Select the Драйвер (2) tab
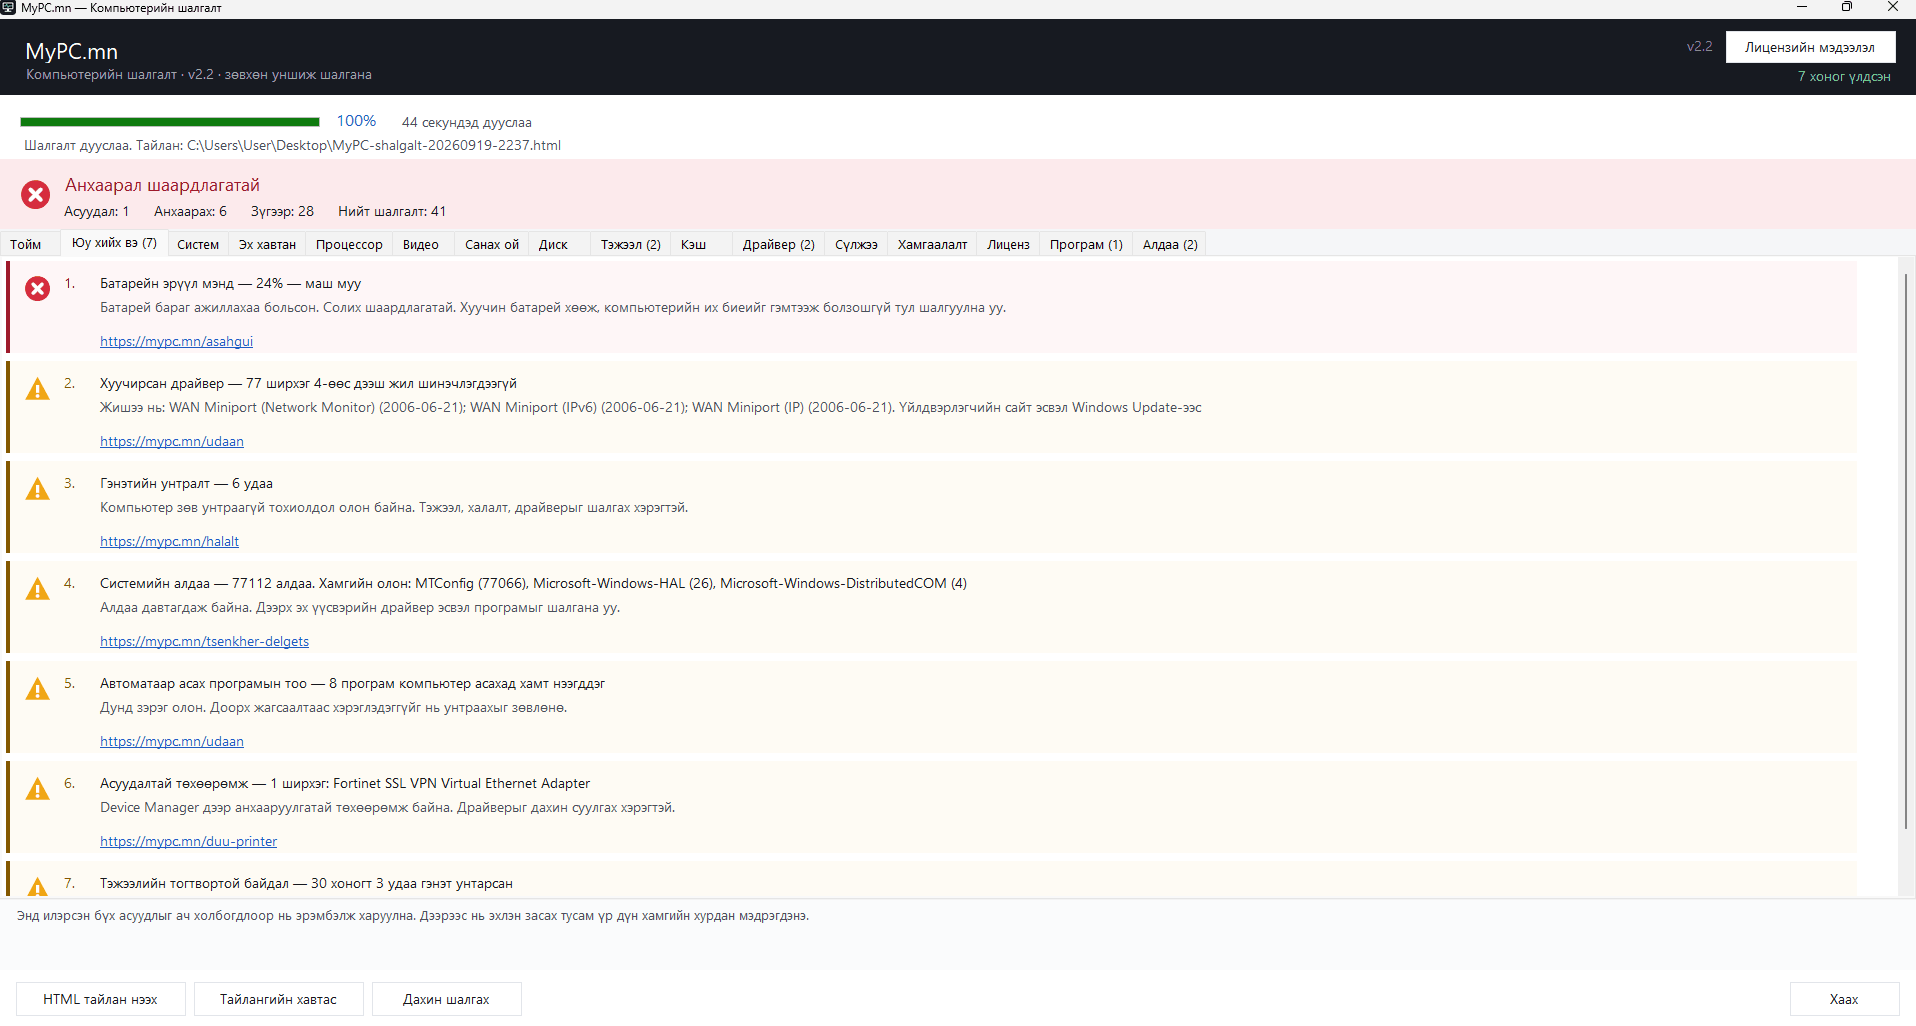Viewport: 1916px width, 1026px height. (779, 244)
